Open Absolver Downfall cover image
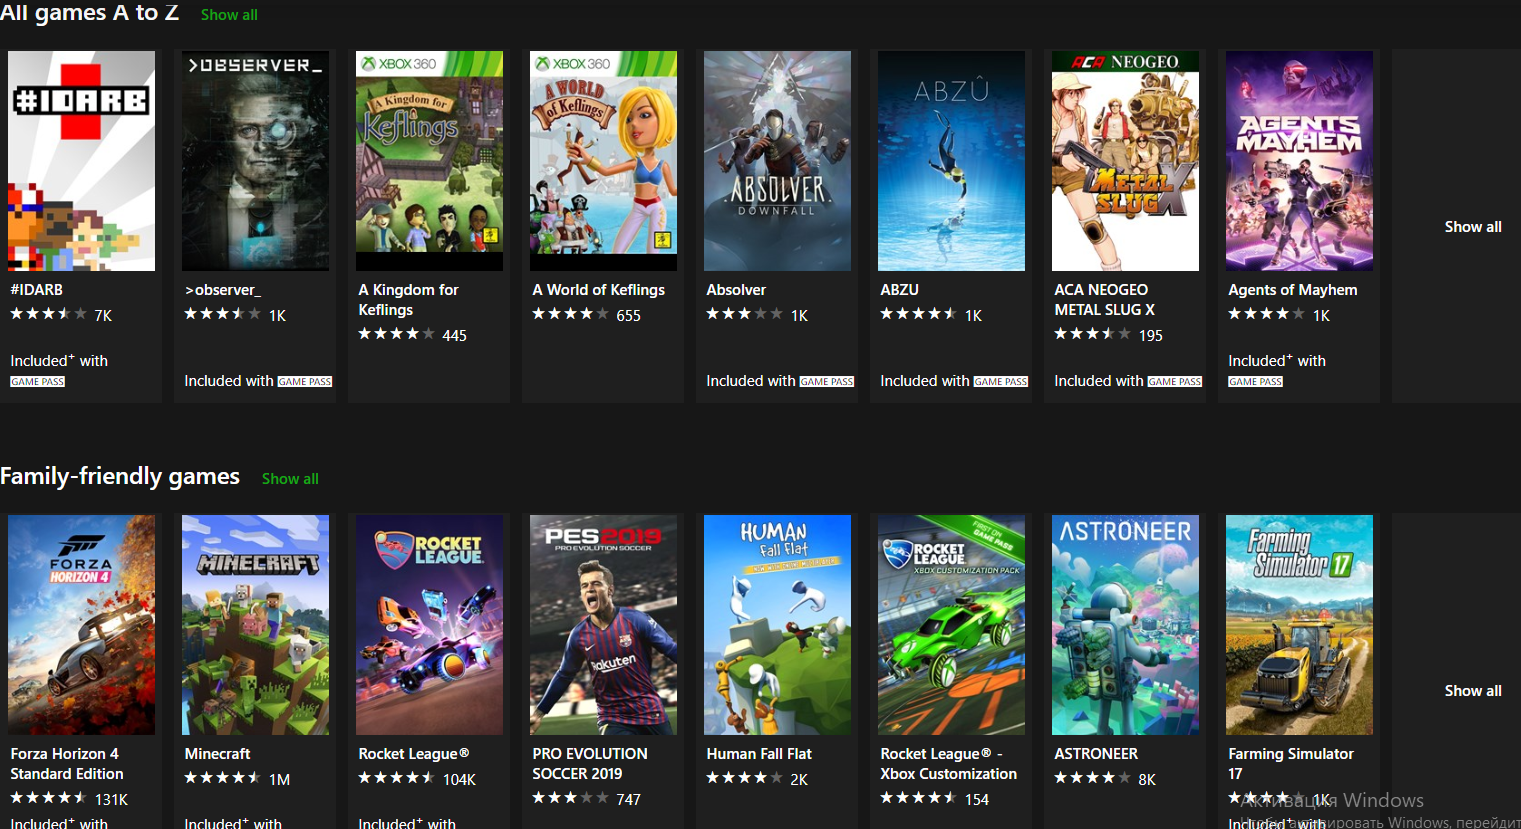This screenshot has width=1521, height=829. tap(777, 161)
